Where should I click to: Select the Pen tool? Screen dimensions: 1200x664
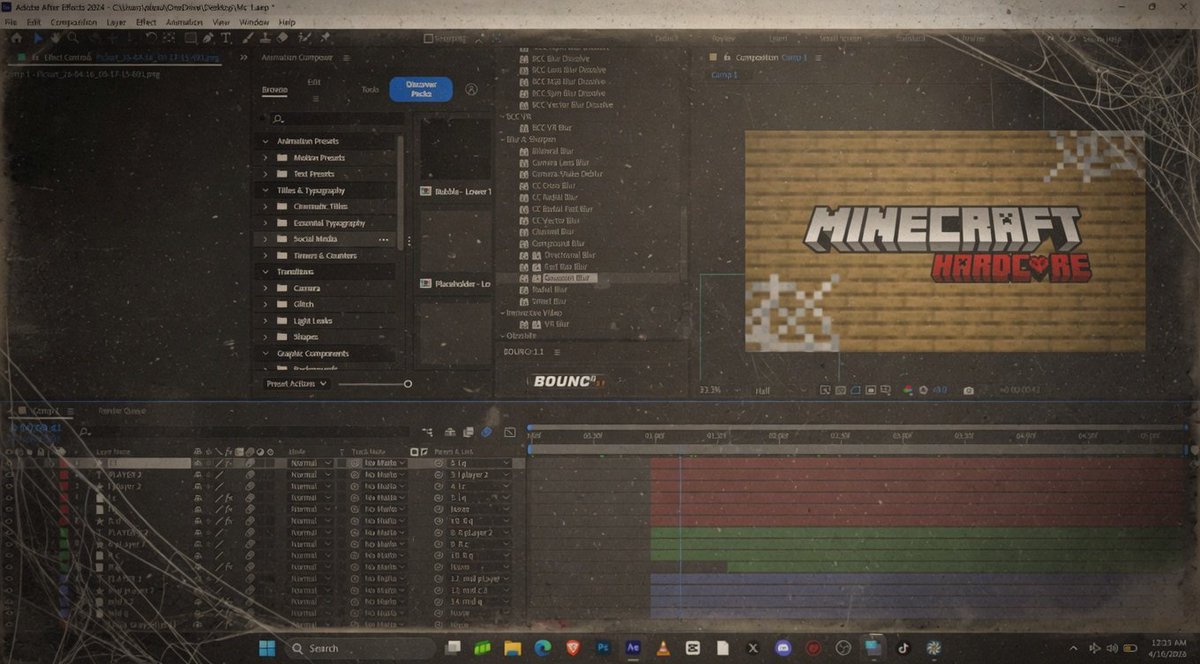[208, 38]
